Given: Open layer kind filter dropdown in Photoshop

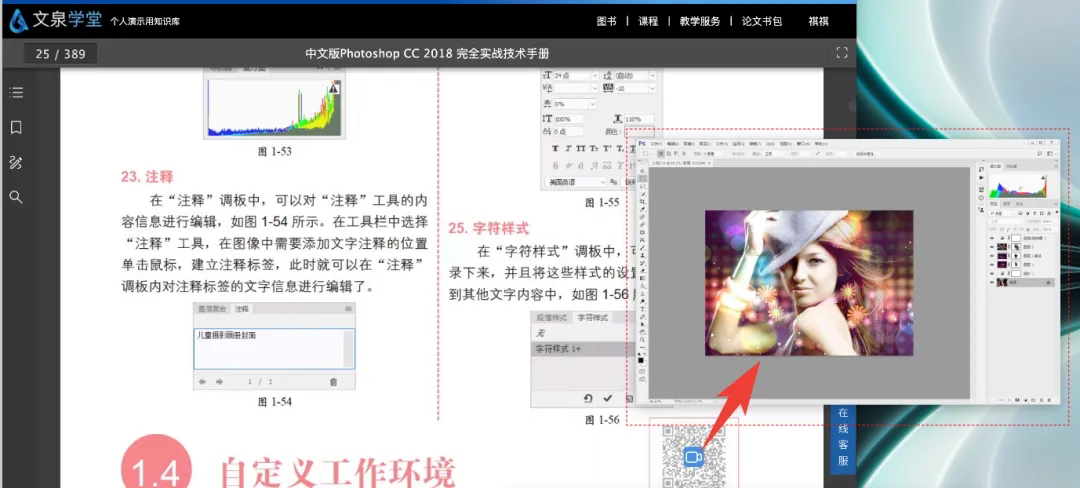Looking at the screenshot, I should point(1001,213).
